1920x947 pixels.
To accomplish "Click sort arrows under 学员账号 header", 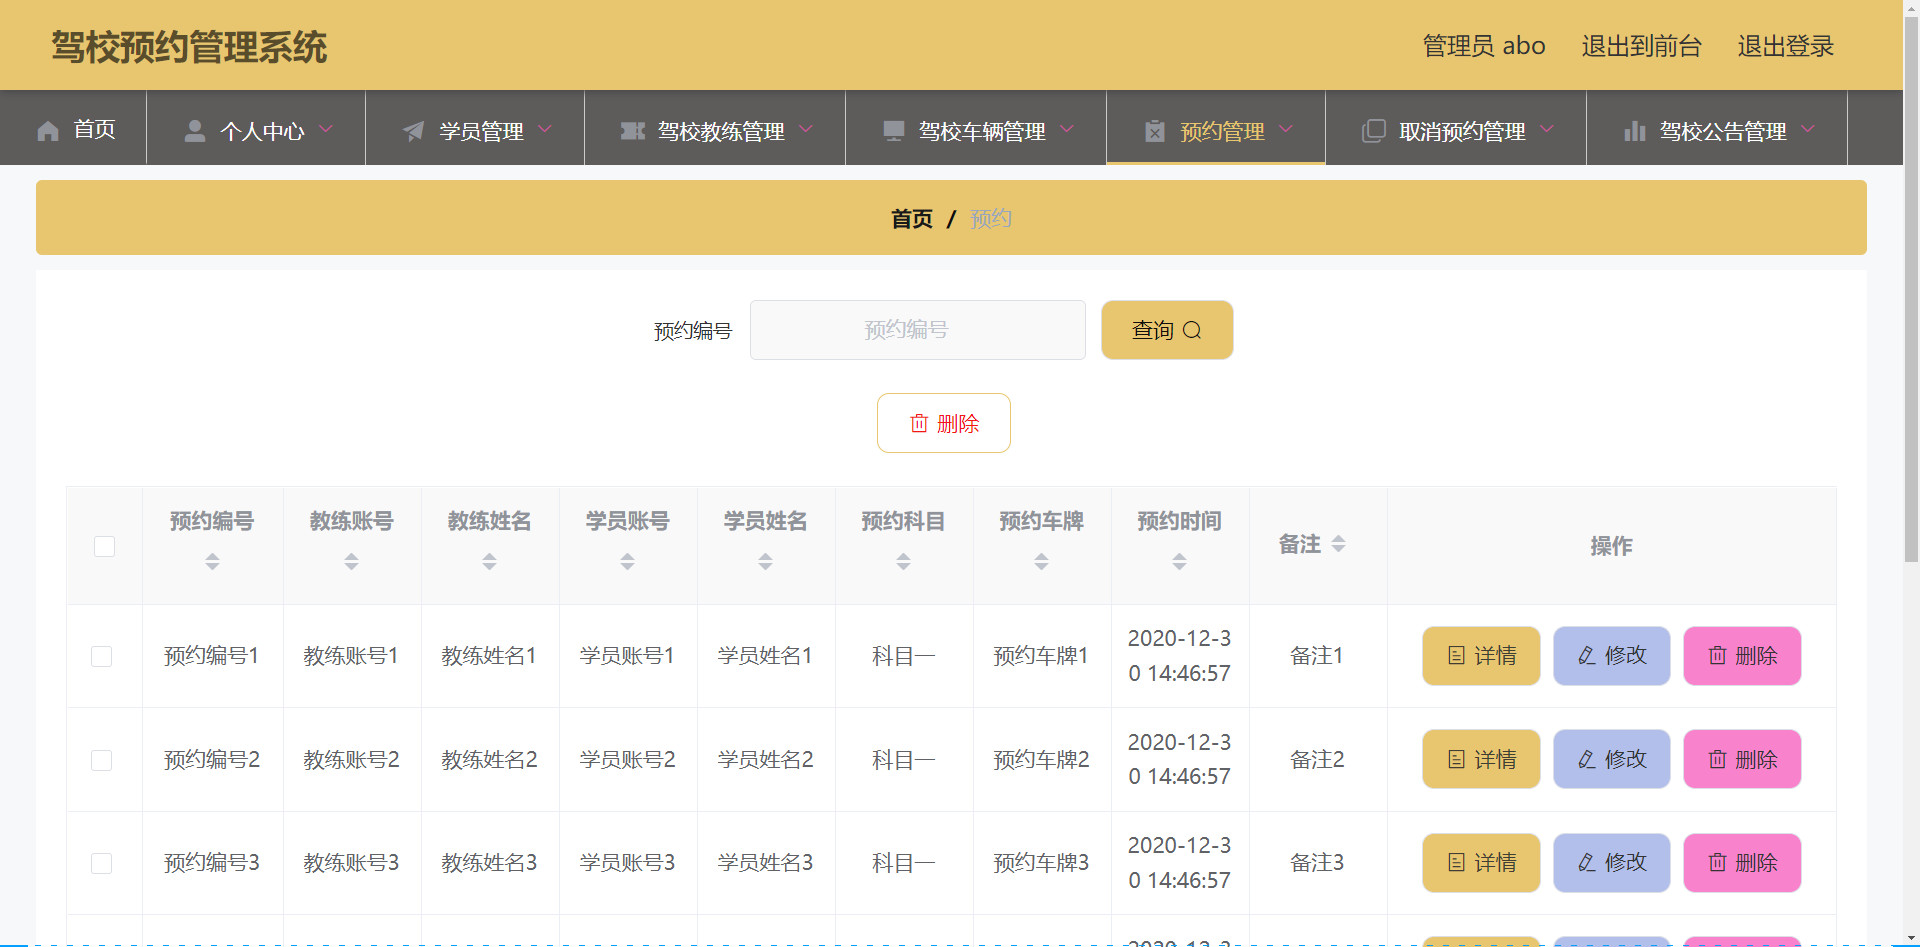I will (627, 562).
